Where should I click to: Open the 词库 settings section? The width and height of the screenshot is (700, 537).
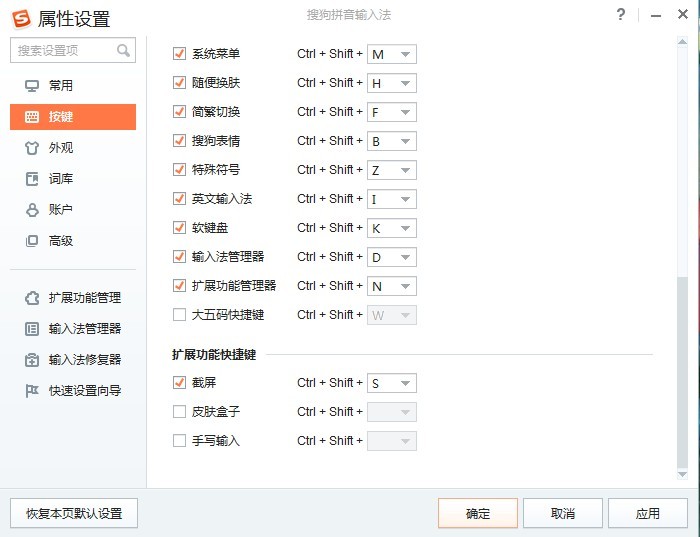73,179
